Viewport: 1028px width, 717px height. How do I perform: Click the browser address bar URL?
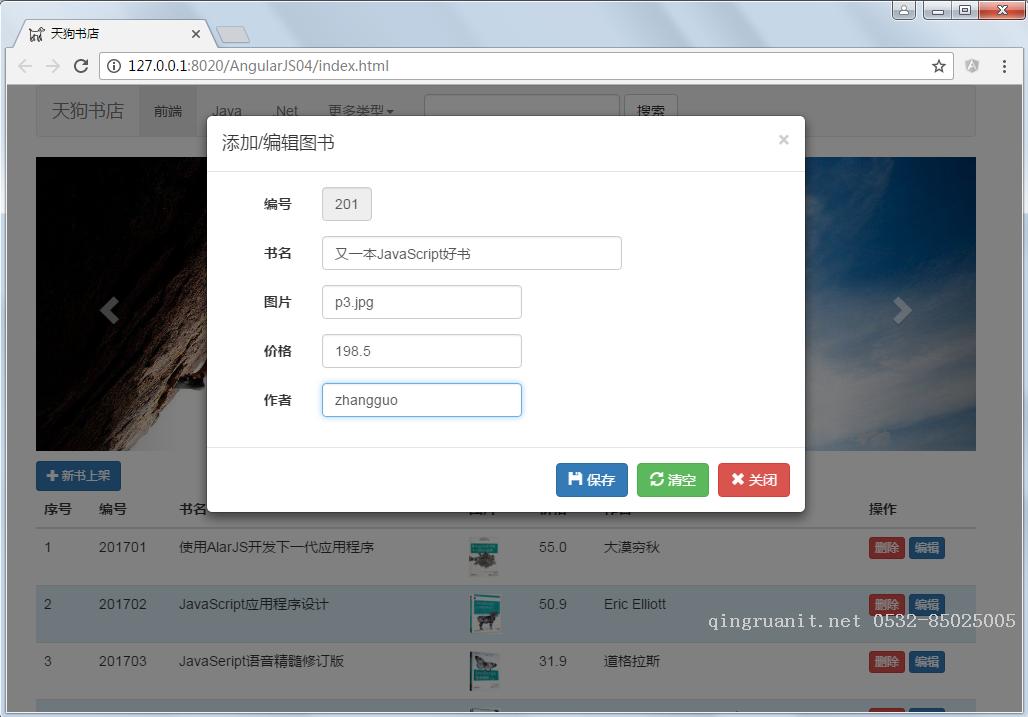(x=258, y=66)
